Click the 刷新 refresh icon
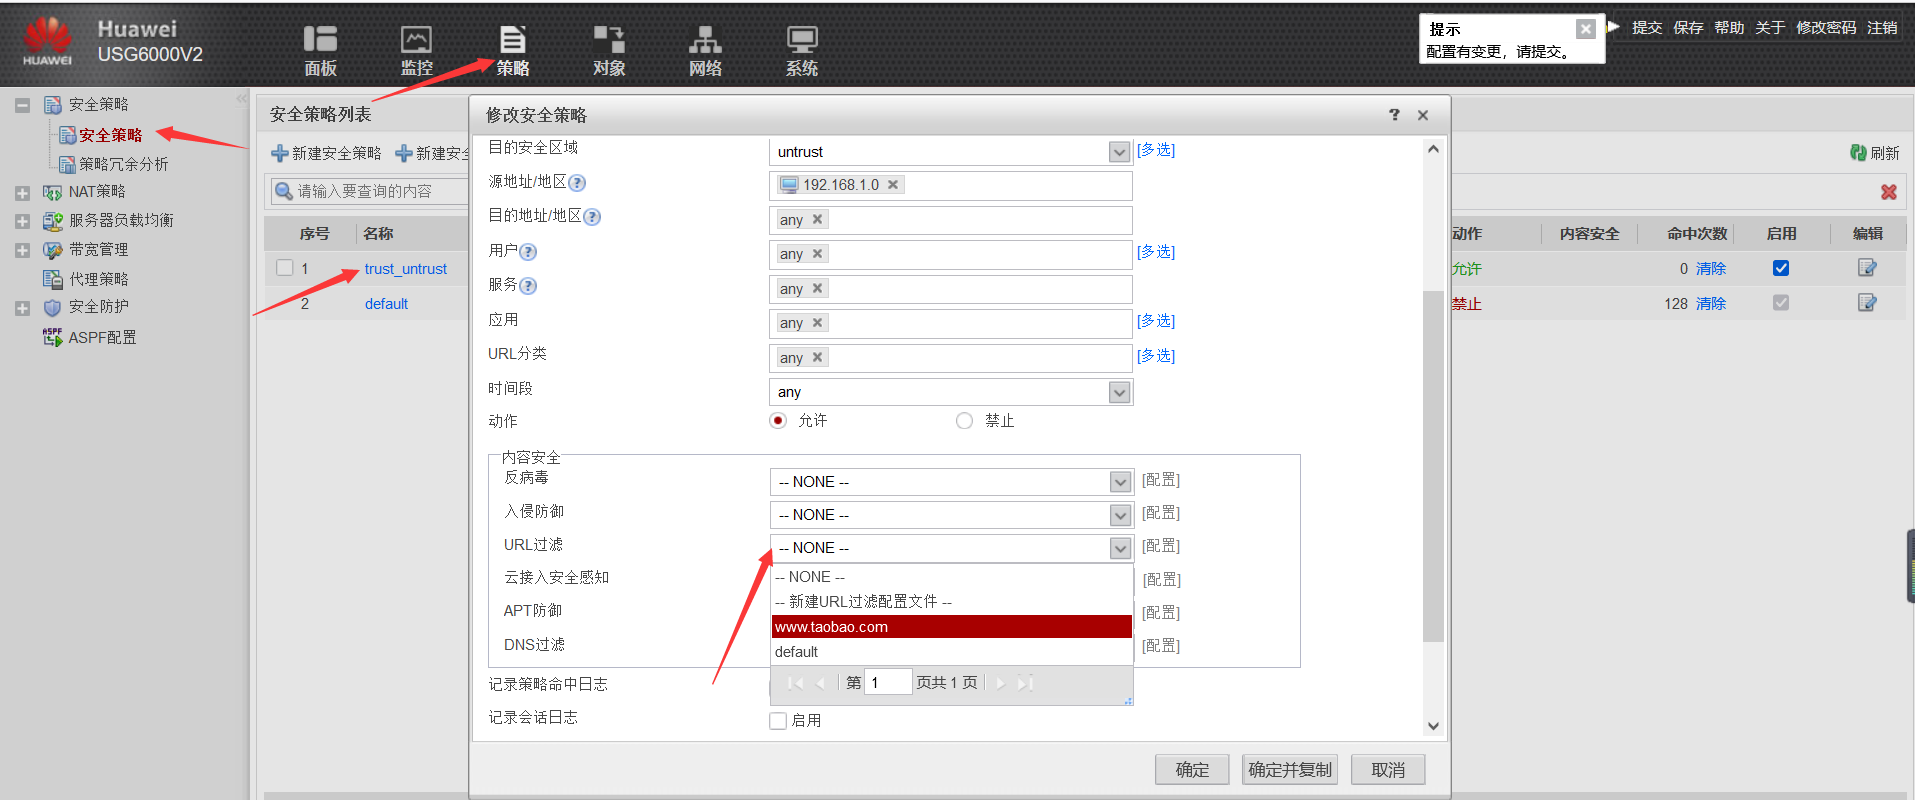This screenshot has height=800, width=1915. tap(1857, 153)
